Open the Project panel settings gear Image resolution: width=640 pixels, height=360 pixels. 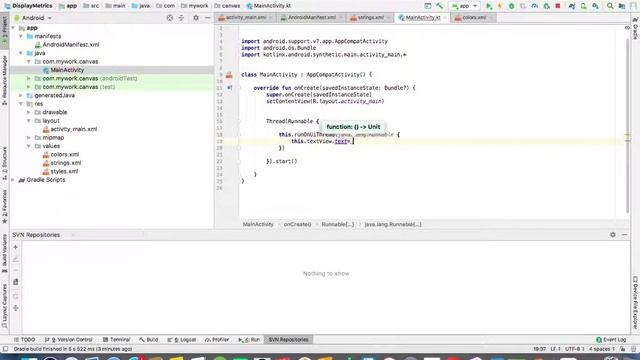[196, 18]
